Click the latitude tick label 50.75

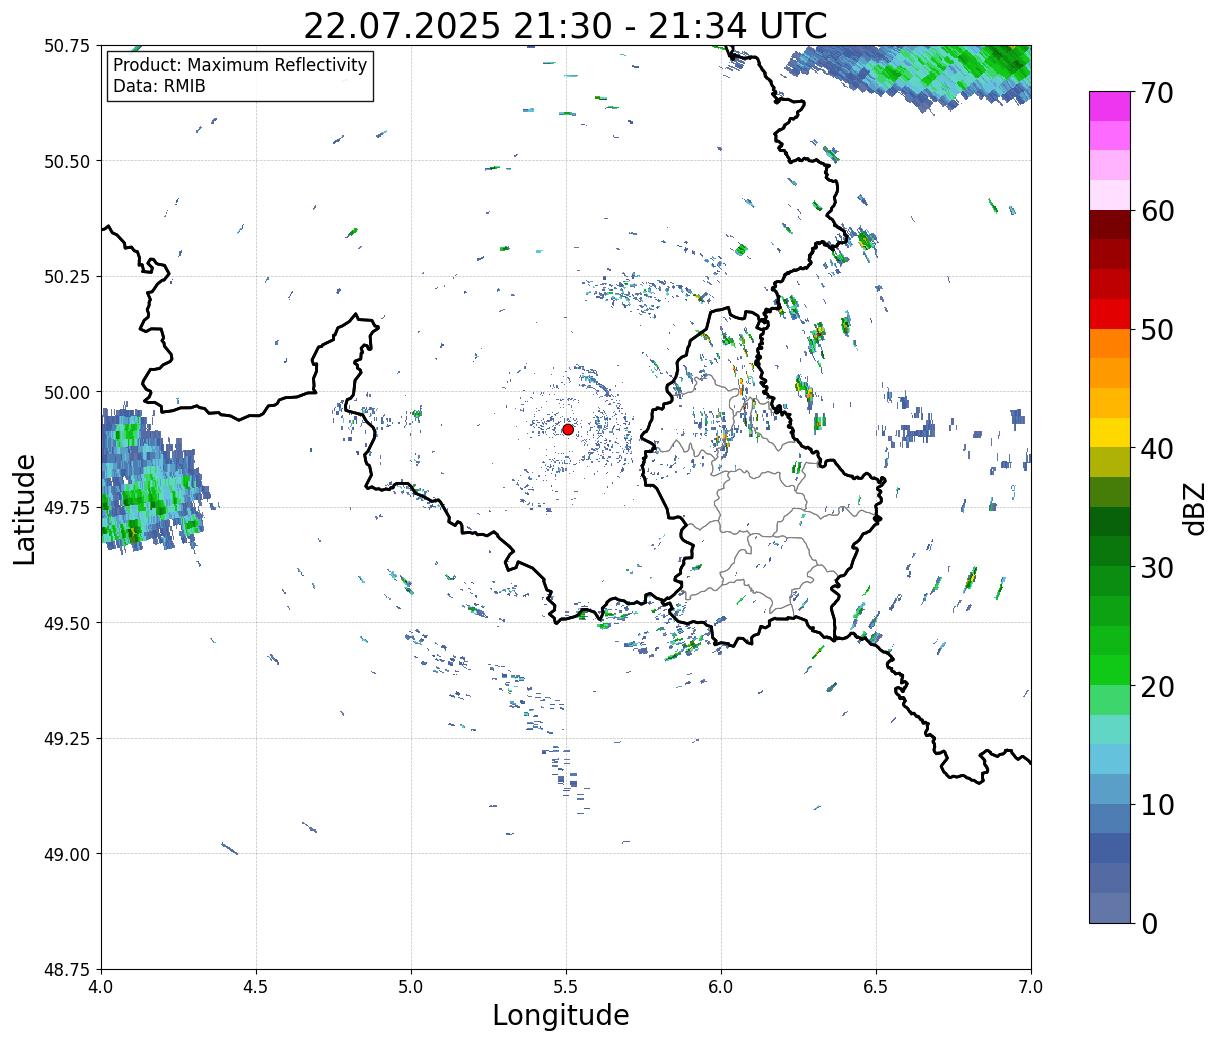pos(67,46)
